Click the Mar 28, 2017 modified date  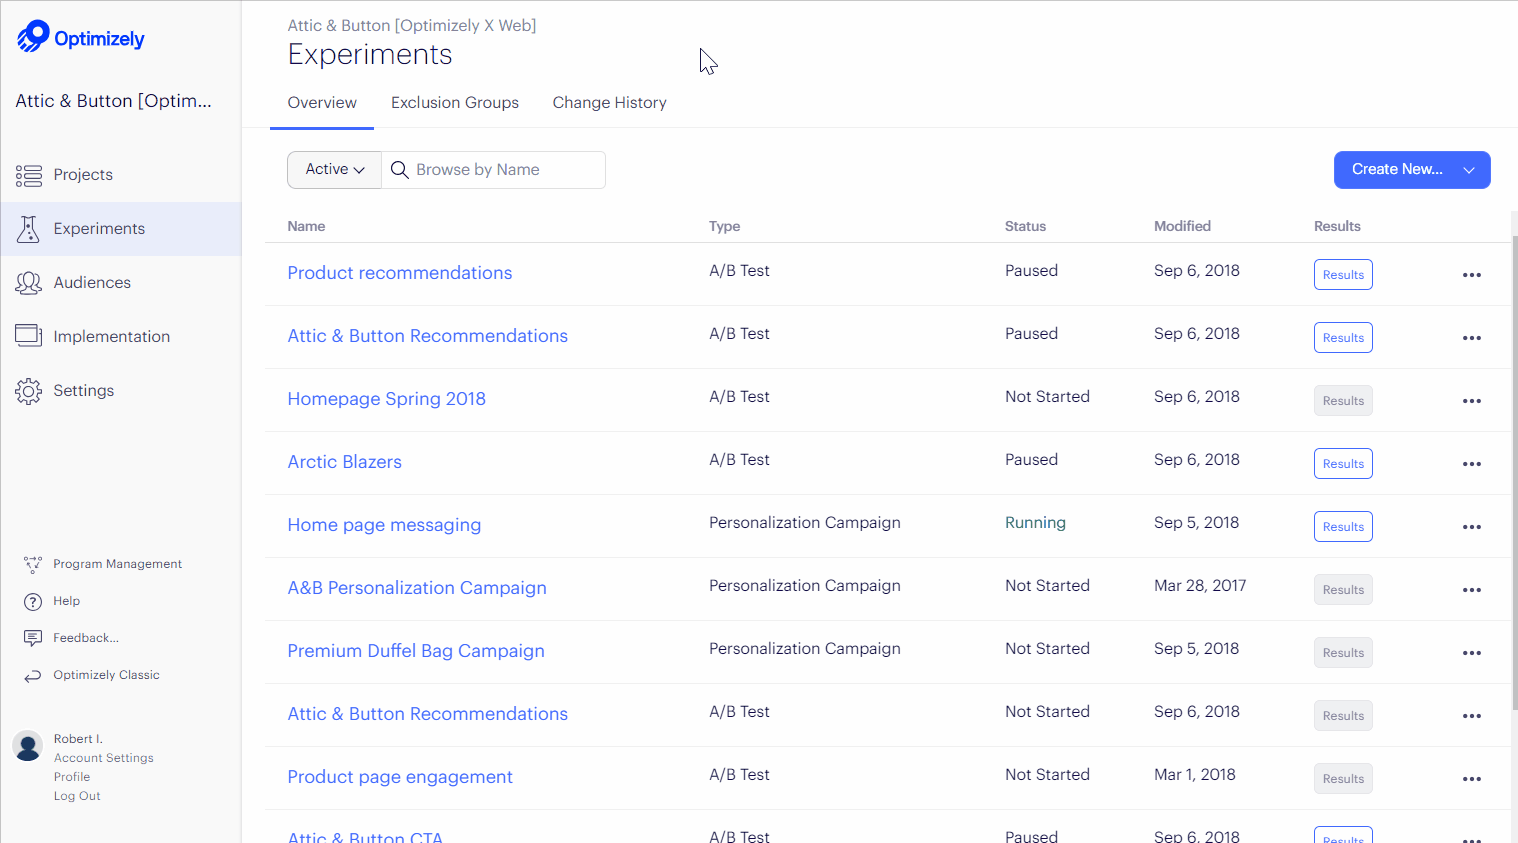click(x=1200, y=586)
